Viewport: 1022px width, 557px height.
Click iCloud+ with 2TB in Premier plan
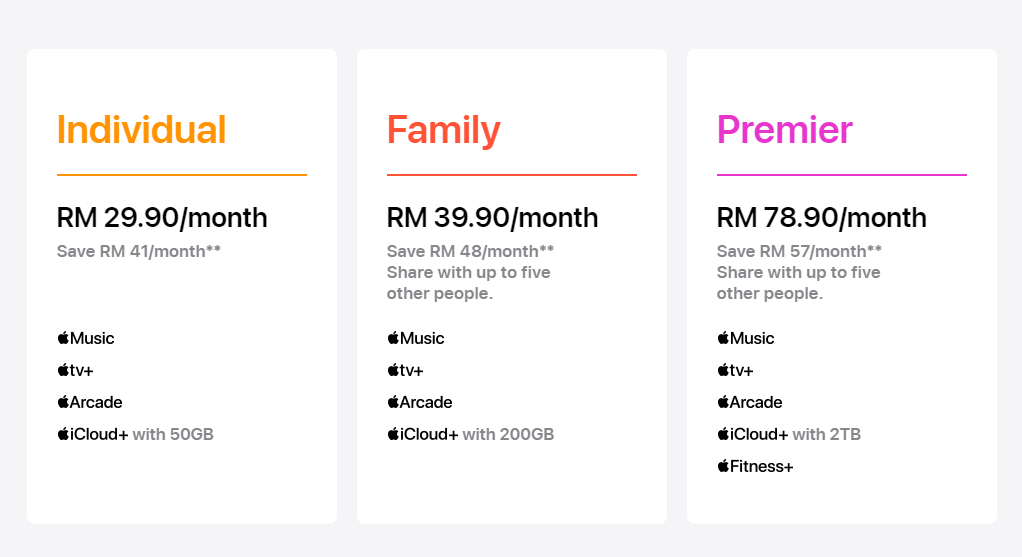click(789, 434)
